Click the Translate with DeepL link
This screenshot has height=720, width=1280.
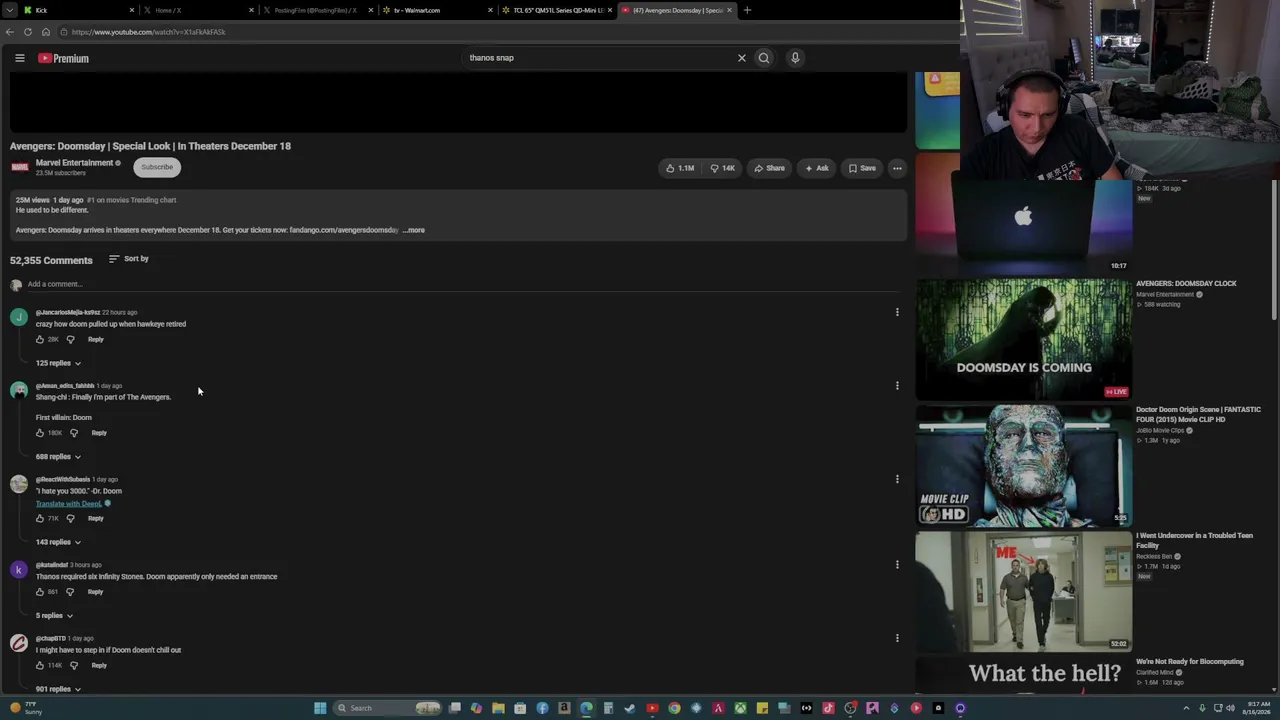(69, 504)
